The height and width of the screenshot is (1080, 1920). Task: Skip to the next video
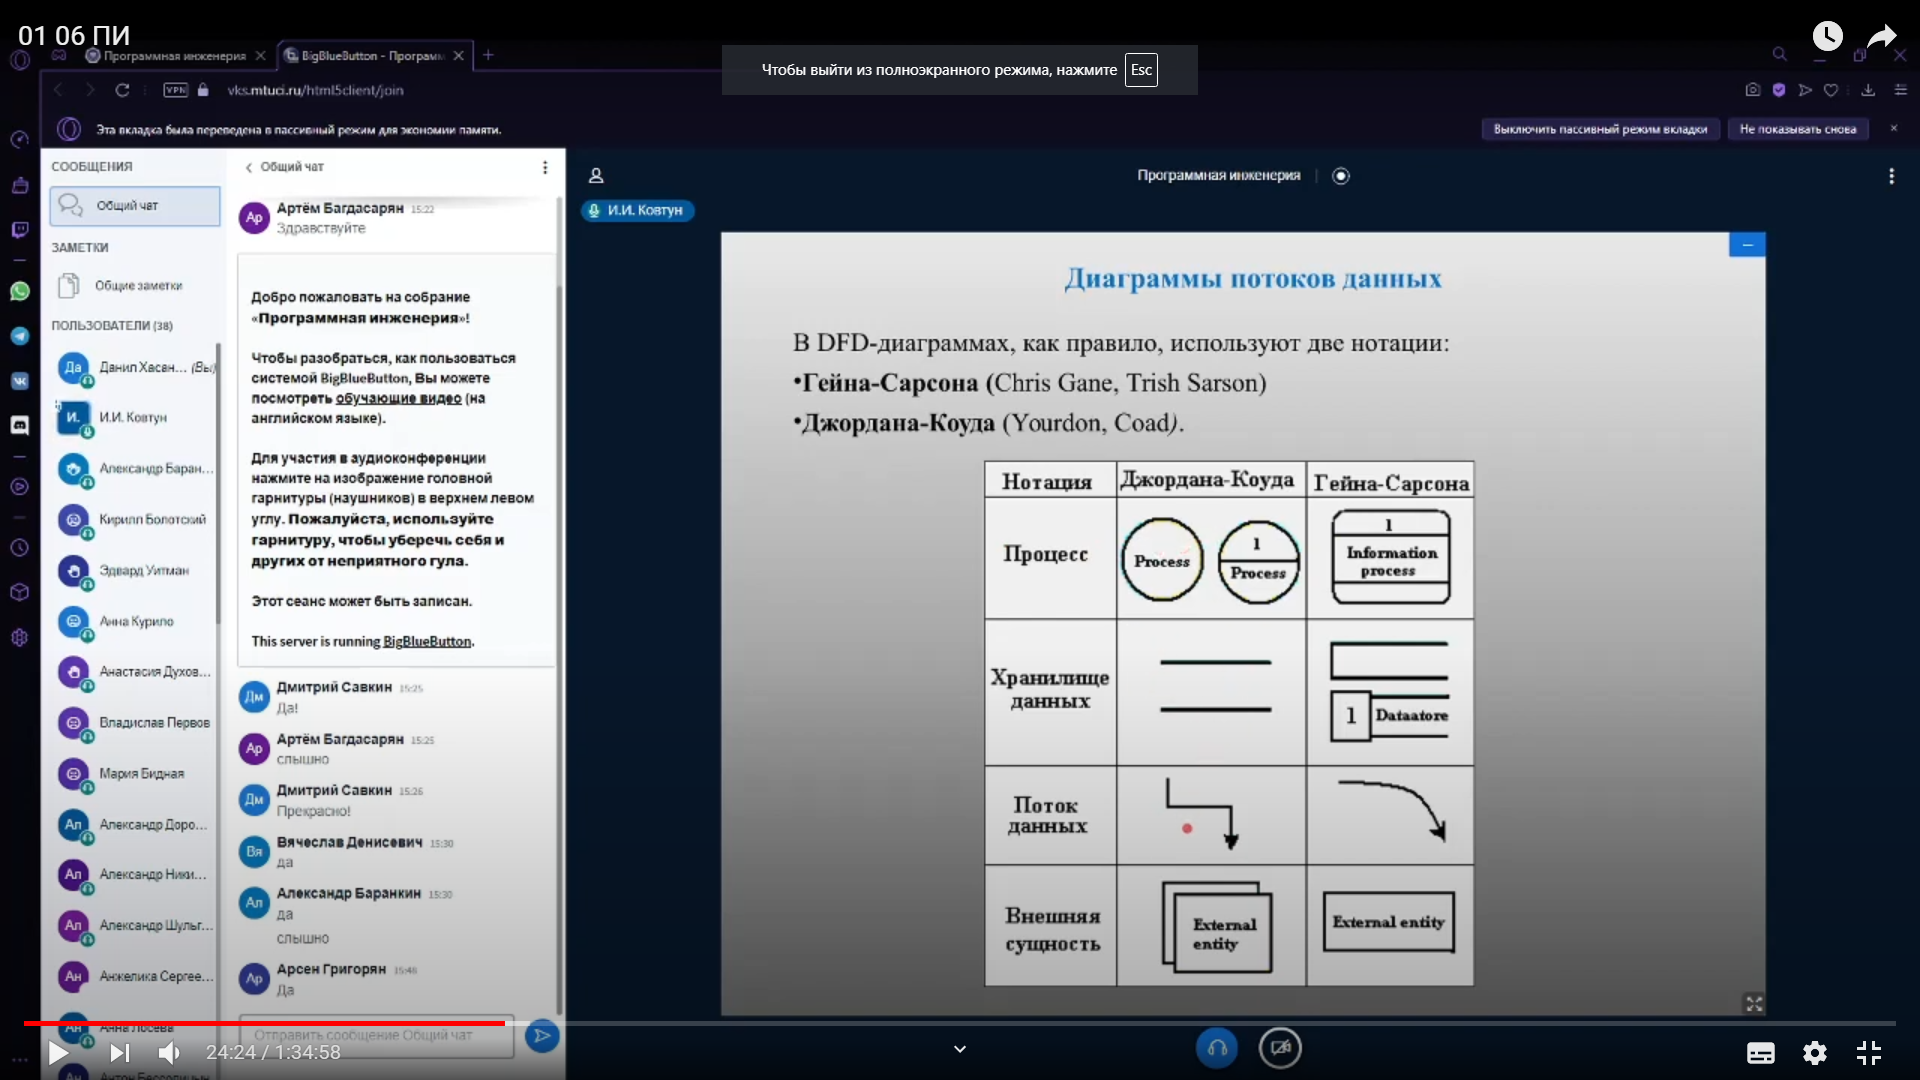tap(119, 1053)
